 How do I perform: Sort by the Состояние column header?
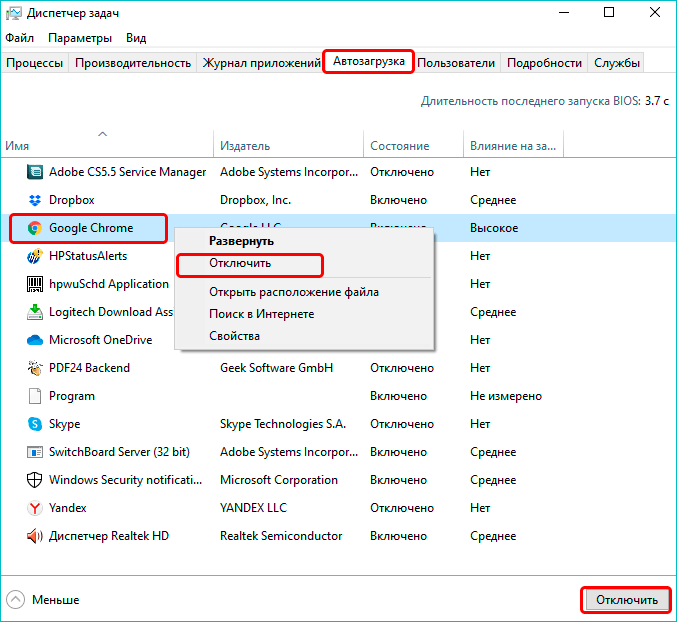[x=413, y=146]
